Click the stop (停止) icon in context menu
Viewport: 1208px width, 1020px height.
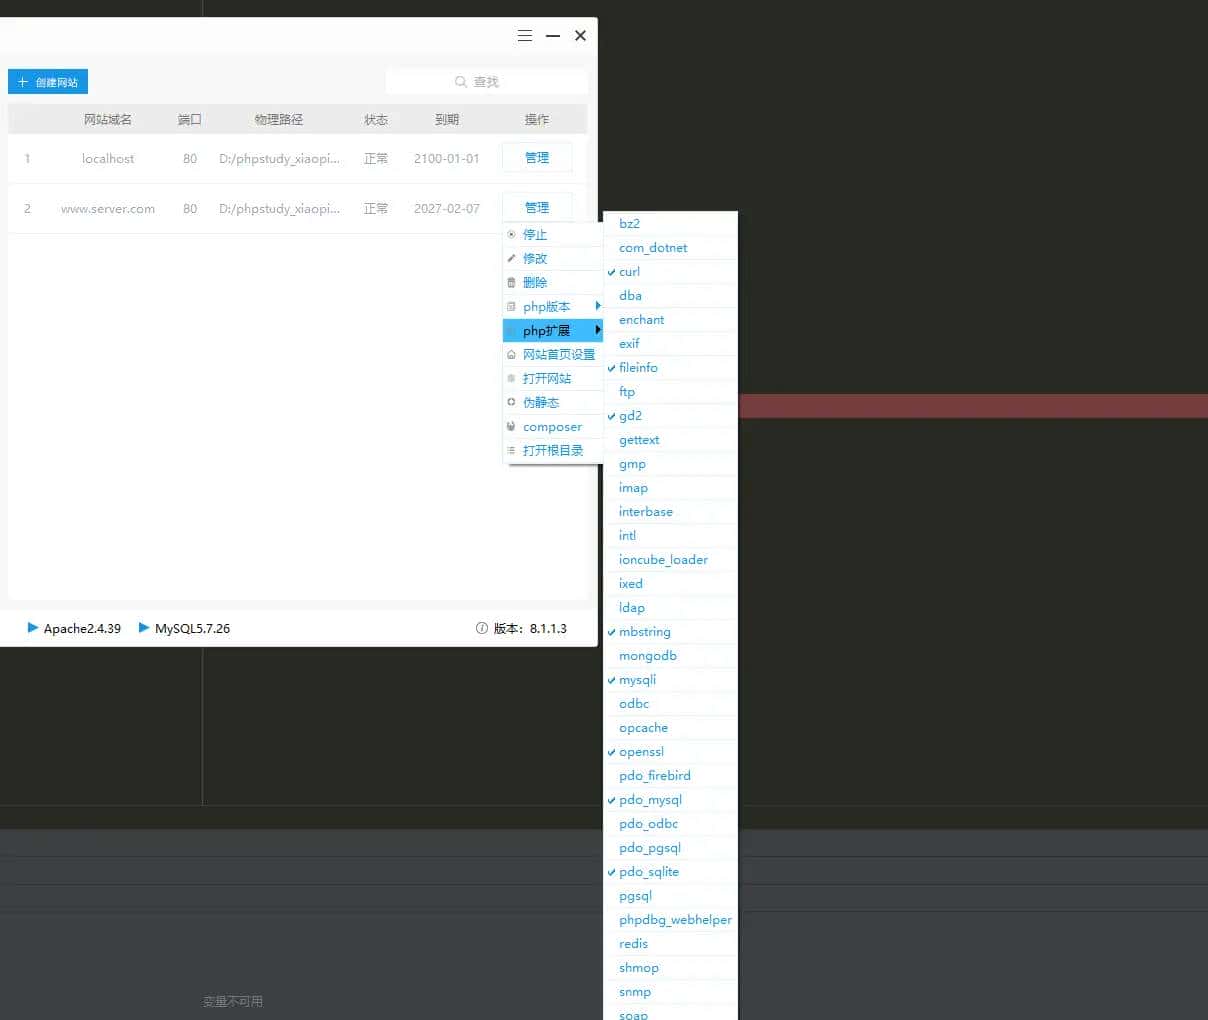tap(513, 234)
